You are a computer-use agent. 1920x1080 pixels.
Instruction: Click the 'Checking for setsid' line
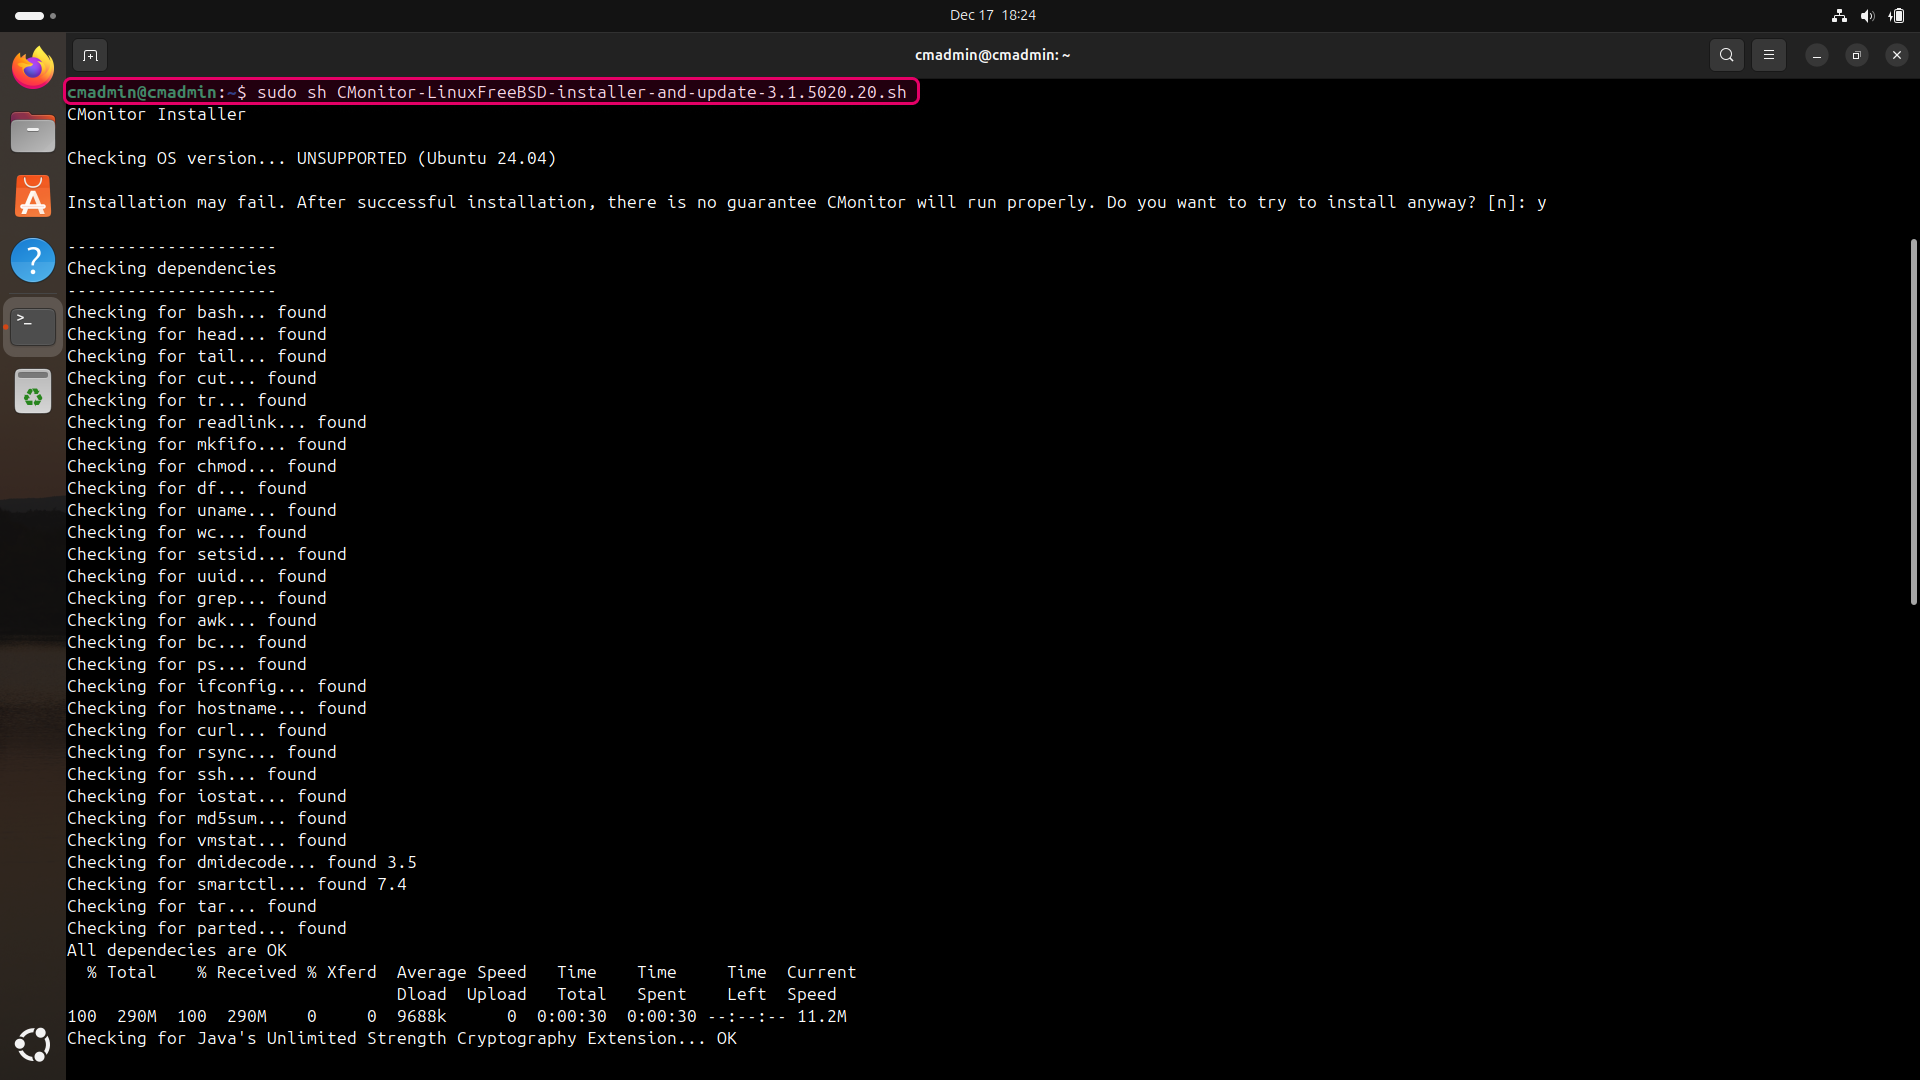point(206,554)
